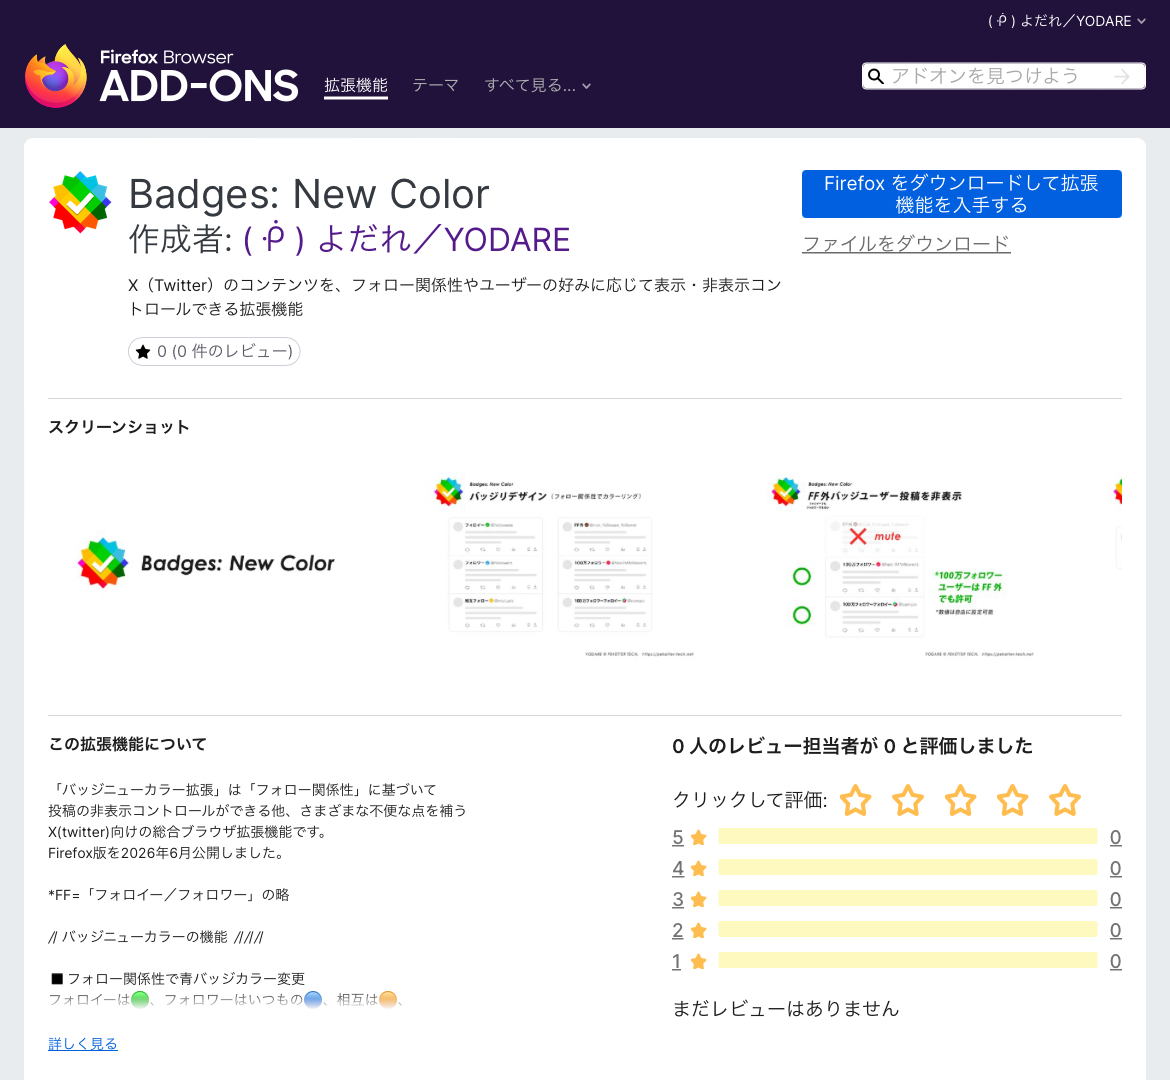
Task: Click the Badges: New Color extension icon
Action: click(x=80, y=202)
